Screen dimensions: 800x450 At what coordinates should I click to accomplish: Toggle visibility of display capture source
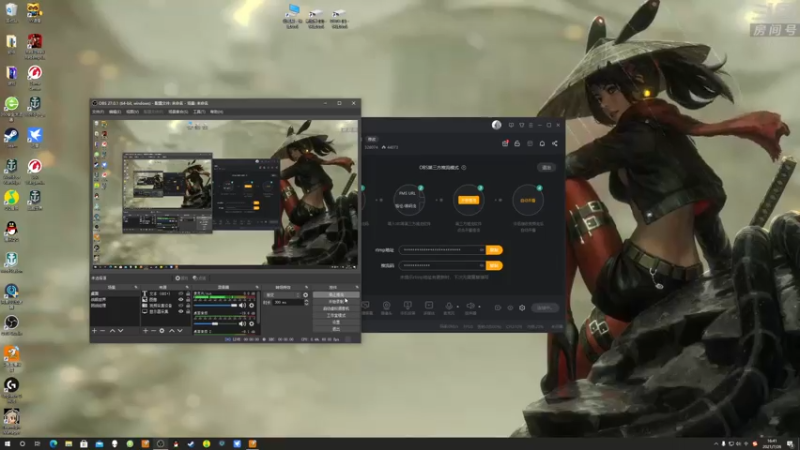pos(181,312)
